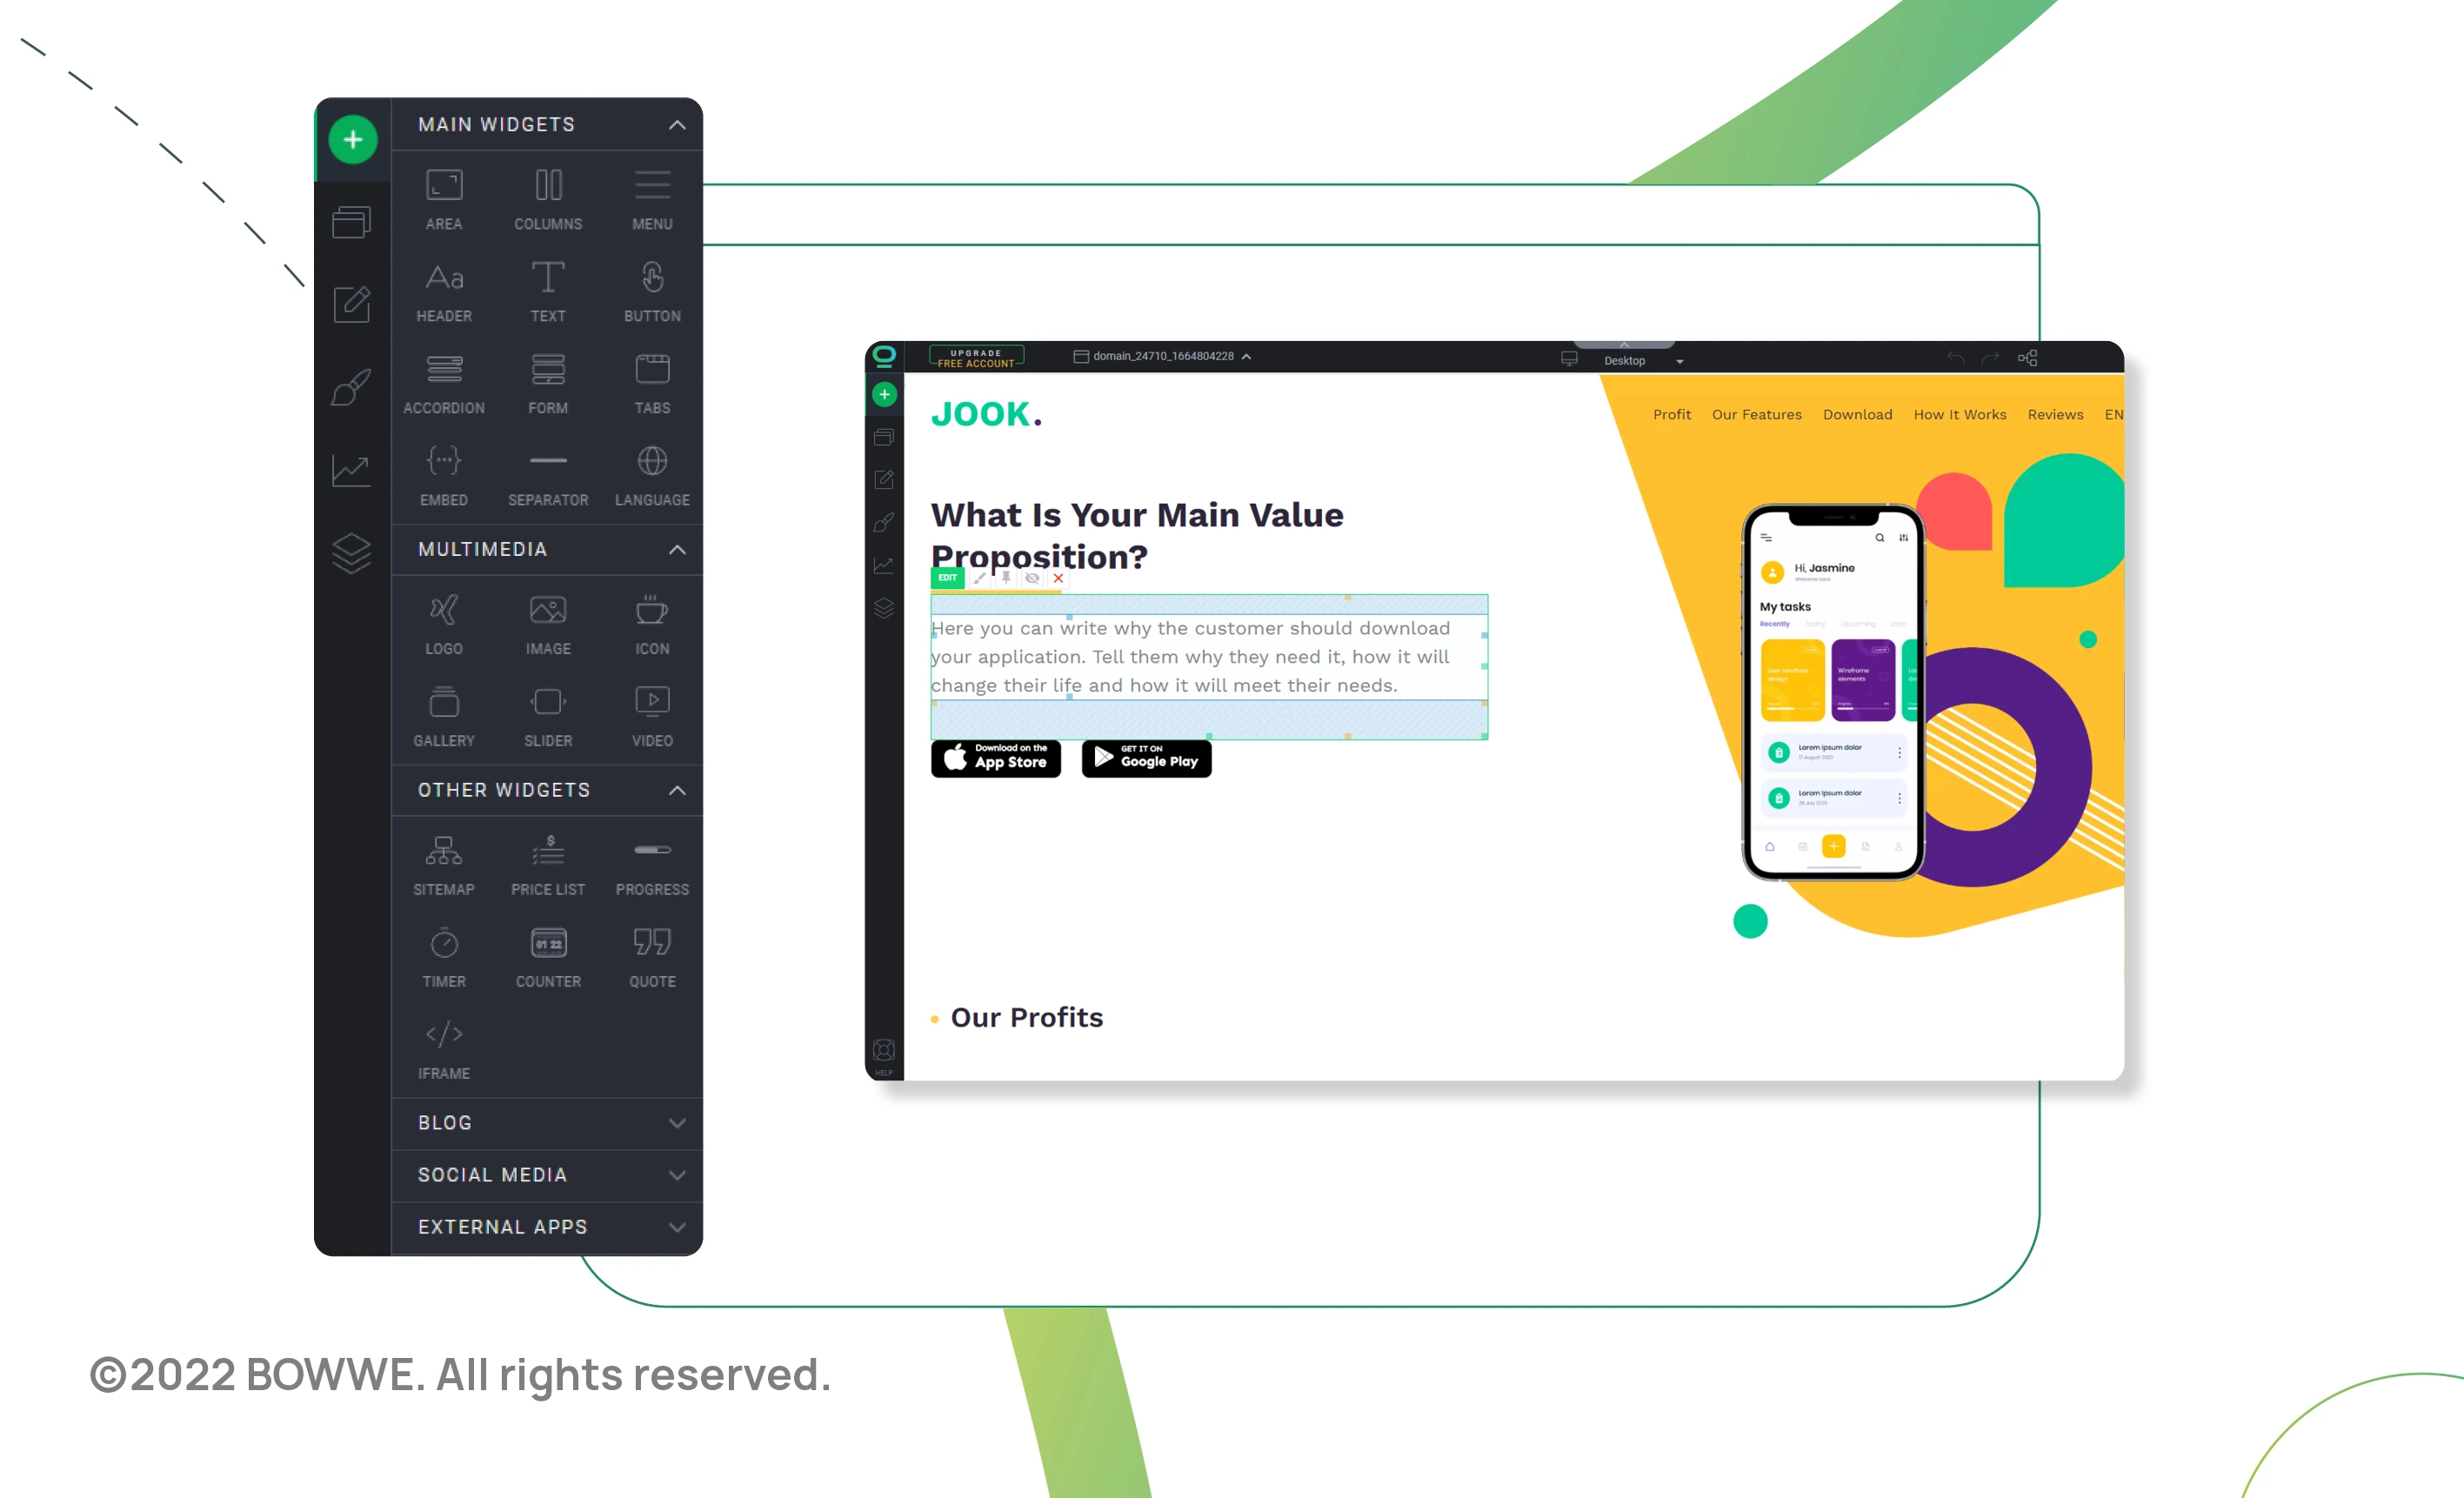The width and height of the screenshot is (2464, 1498).
Task: Click the GET IT ON Google Play button
Action: pos(1144,759)
